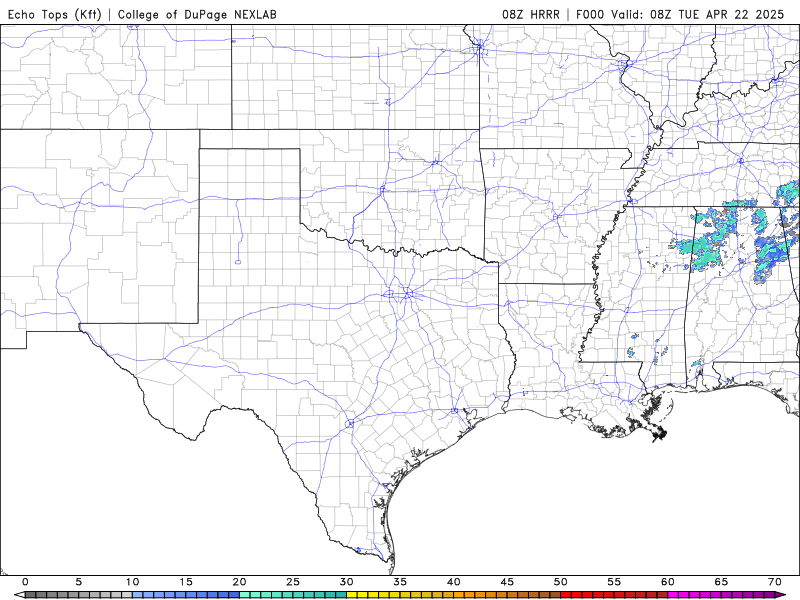Click the '25' label on the color scale

[x=293, y=582]
